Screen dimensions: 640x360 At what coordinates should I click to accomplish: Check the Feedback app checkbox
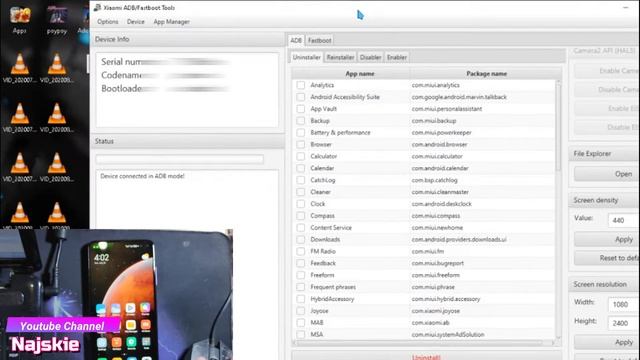301,263
